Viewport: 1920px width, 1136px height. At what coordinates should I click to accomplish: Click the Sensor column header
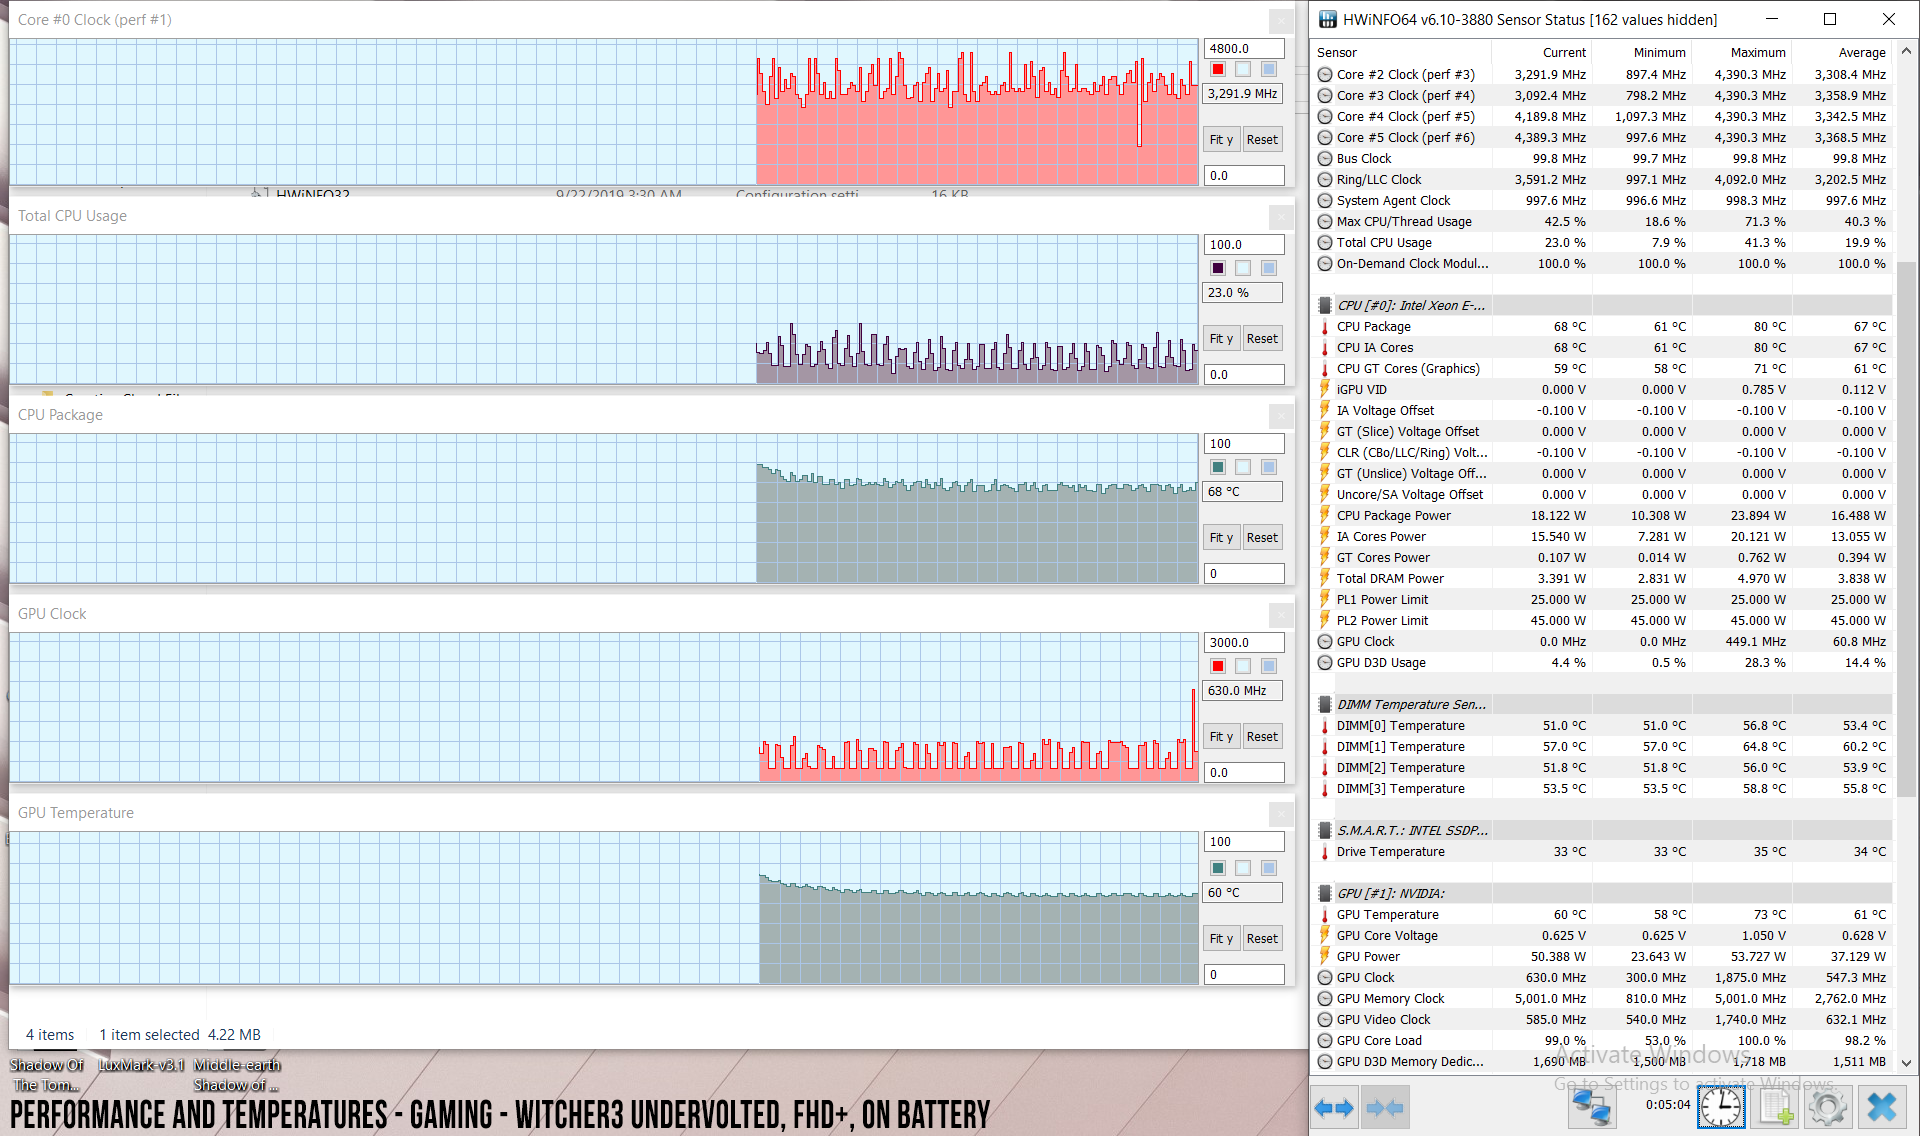pyautogui.click(x=1400, y=52)
